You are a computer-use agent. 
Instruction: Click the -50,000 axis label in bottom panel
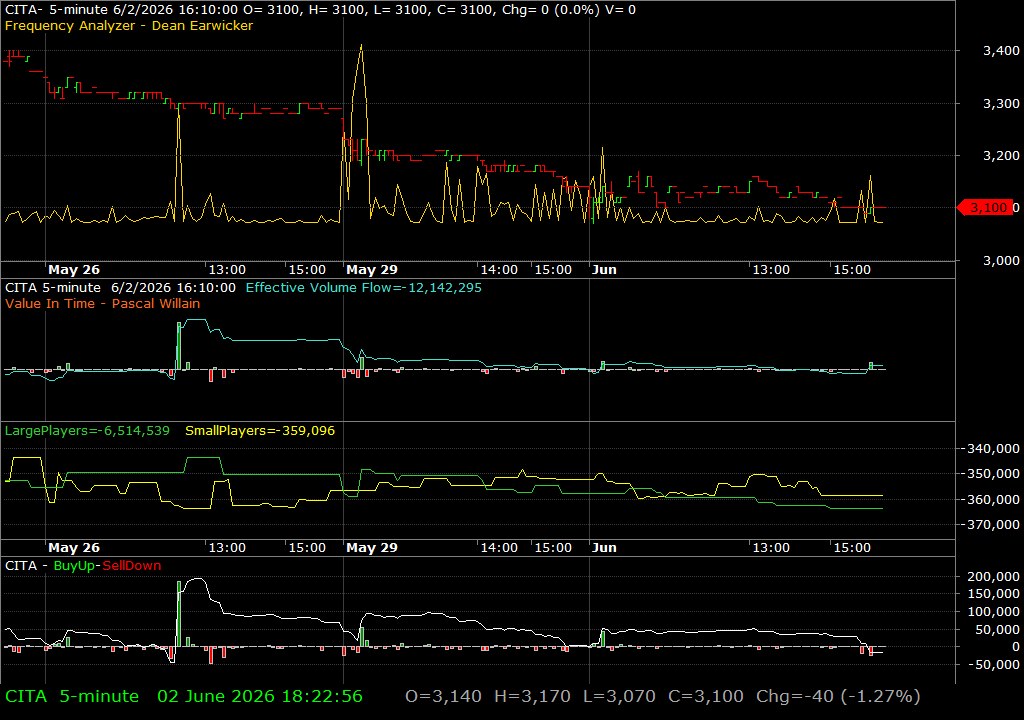pyautogui.click(x=993, y=664)
